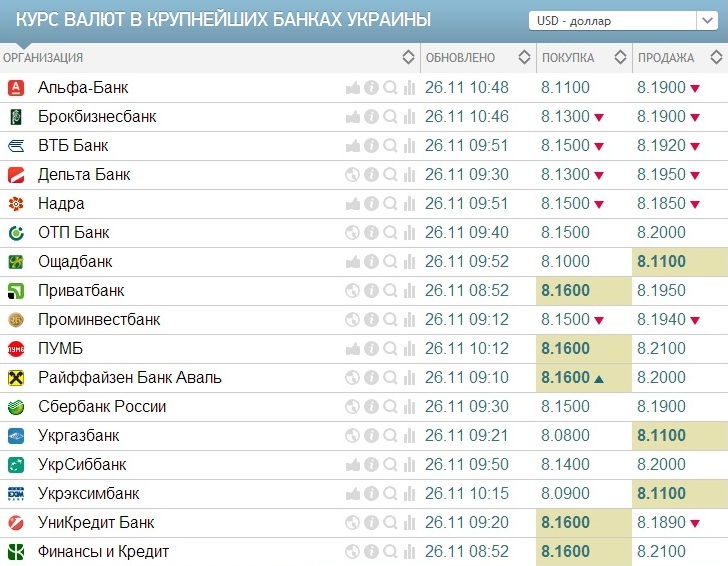The width and height of the screenshot is (728, 566).
Task: Open info icon for Финансы и Кредит
Action: (x=371, y=552)
